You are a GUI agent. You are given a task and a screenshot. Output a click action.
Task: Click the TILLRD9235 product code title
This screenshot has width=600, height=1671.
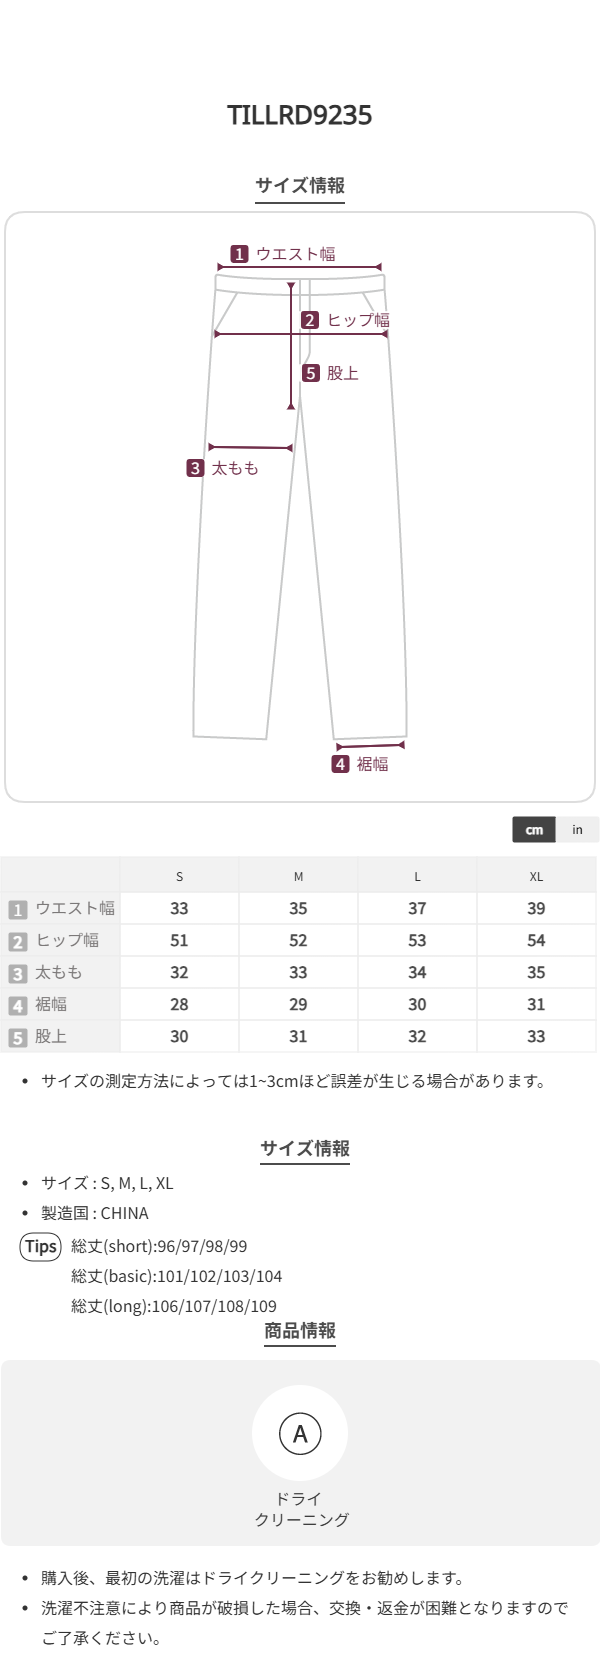[x=300, y=115]
